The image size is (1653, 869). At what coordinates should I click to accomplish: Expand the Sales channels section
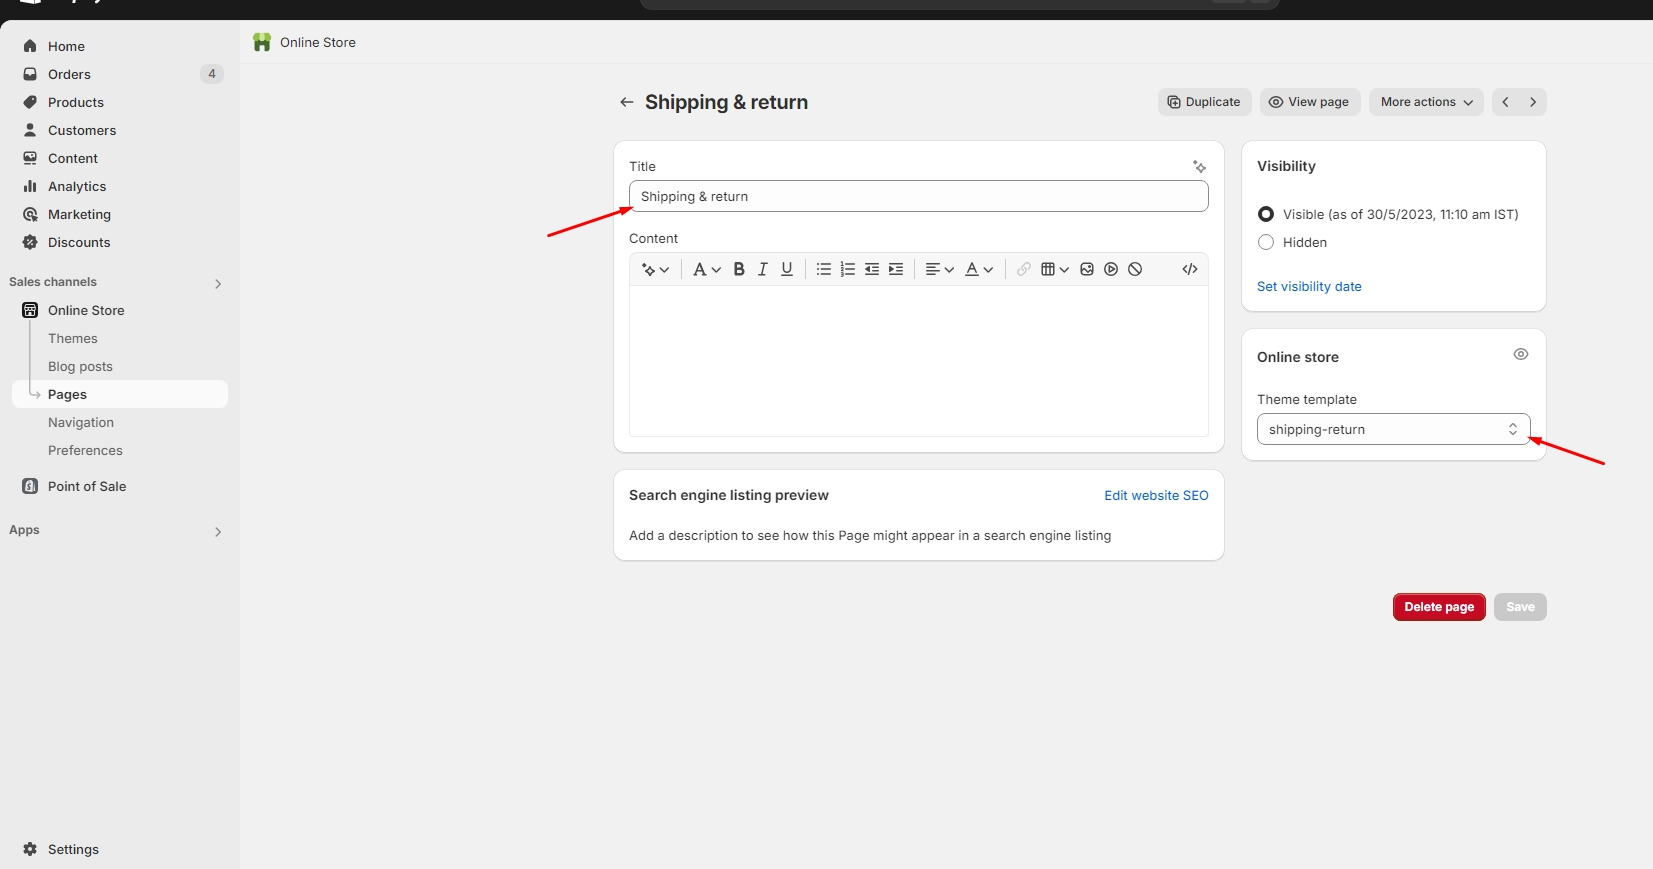[x=218, y=283]
